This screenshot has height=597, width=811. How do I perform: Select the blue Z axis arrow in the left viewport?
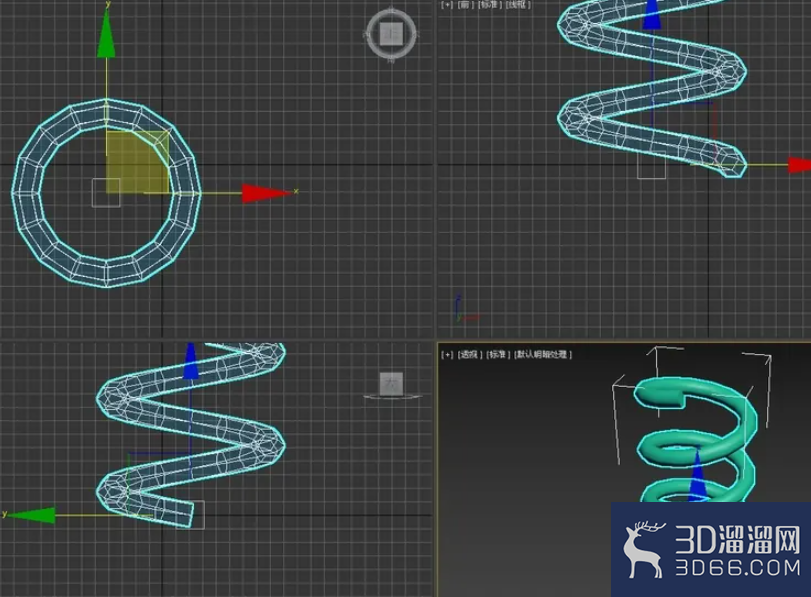(x=191, y=361)
